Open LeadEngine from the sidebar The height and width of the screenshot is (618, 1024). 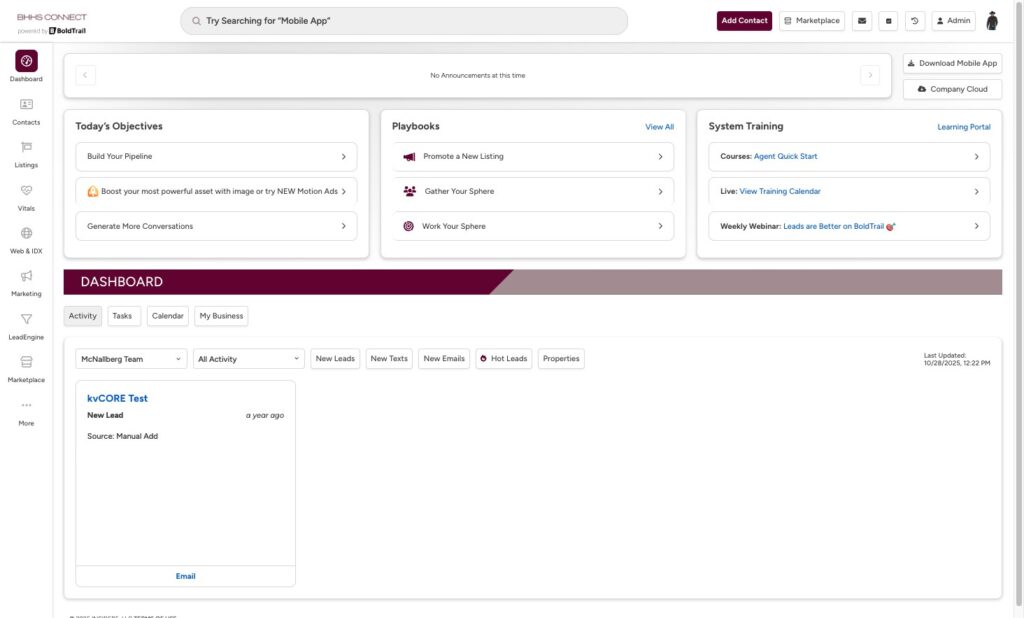tap(26, 325)
